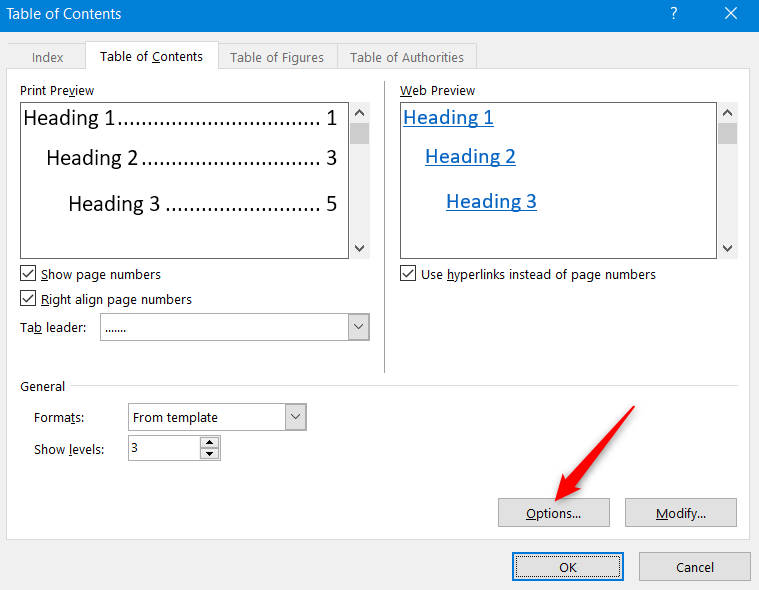The height and width of the screenshot is (590, 759).
Task: Increase Show levels with up arrow
Action: tap(209, 442)
